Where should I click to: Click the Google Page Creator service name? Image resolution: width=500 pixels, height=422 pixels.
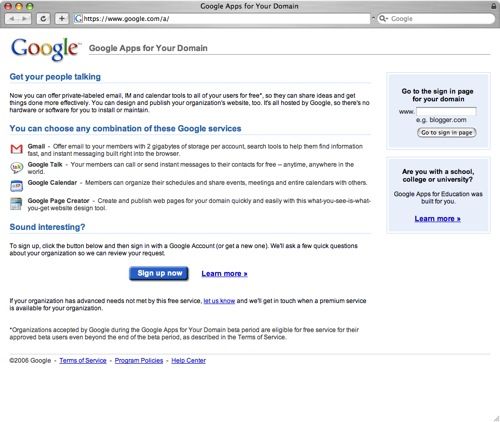tap(58, 201)
